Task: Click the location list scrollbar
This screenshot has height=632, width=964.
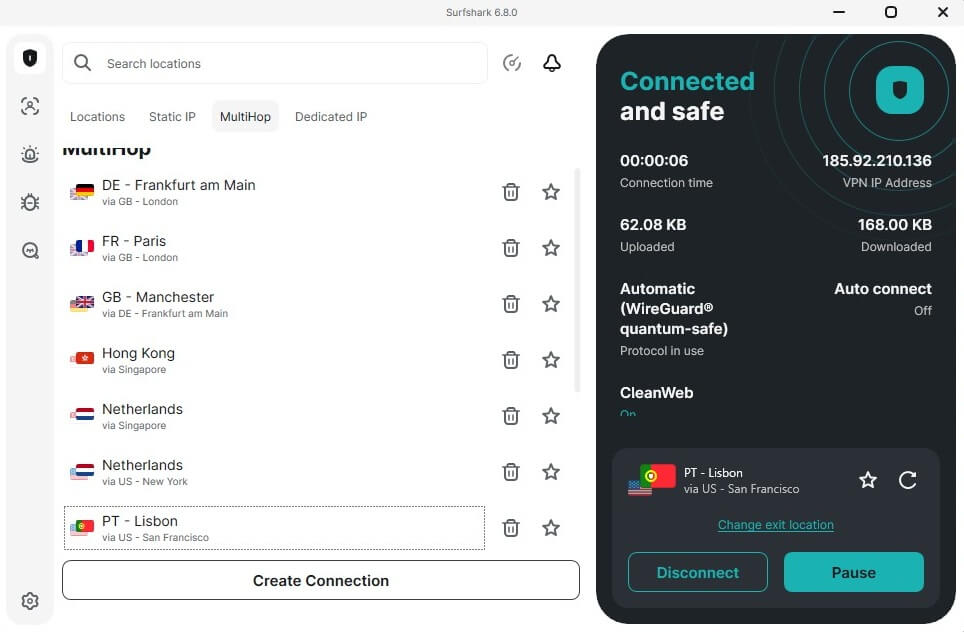Action: [577, 280]
